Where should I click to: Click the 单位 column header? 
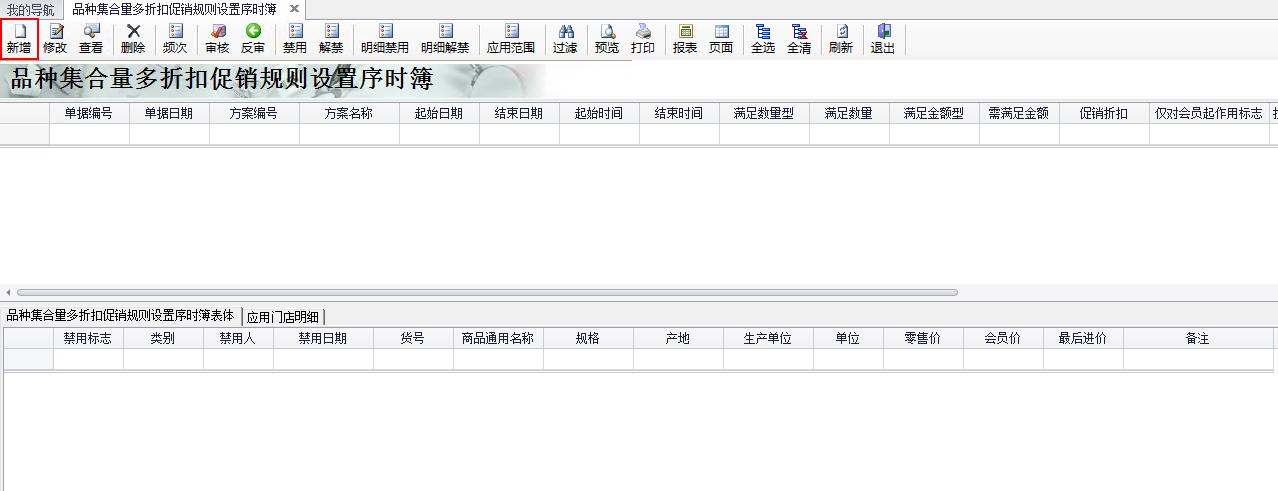coord(848,338)
